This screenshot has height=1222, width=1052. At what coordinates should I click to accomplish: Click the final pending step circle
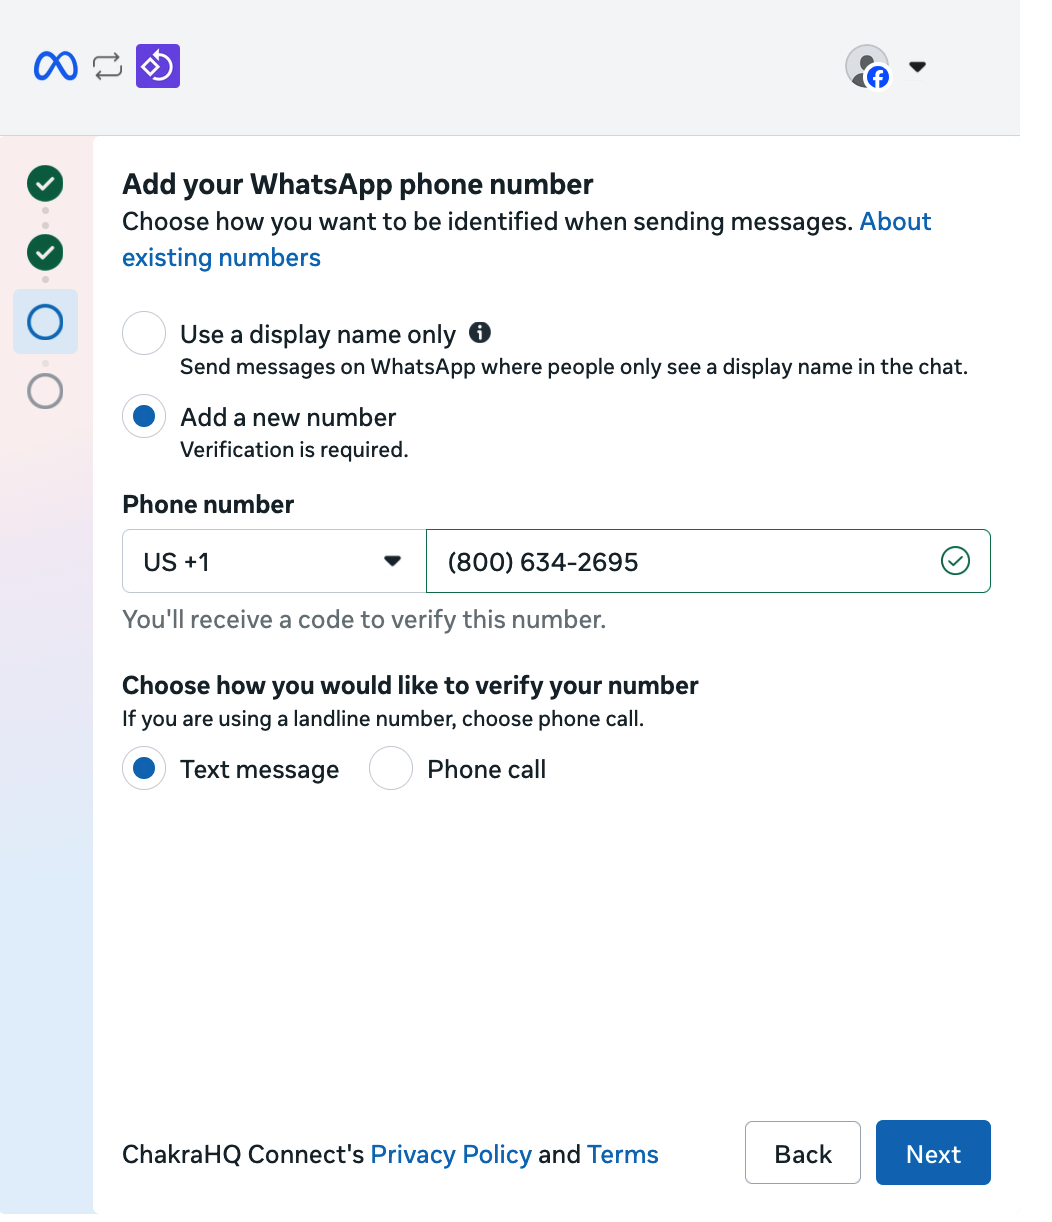click(x=45, y=391)
